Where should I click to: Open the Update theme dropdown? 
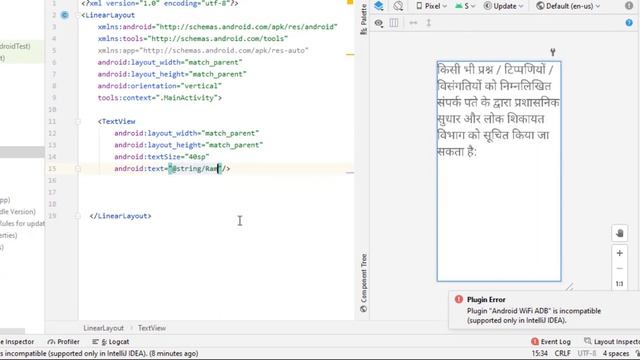tap(503, 6)
